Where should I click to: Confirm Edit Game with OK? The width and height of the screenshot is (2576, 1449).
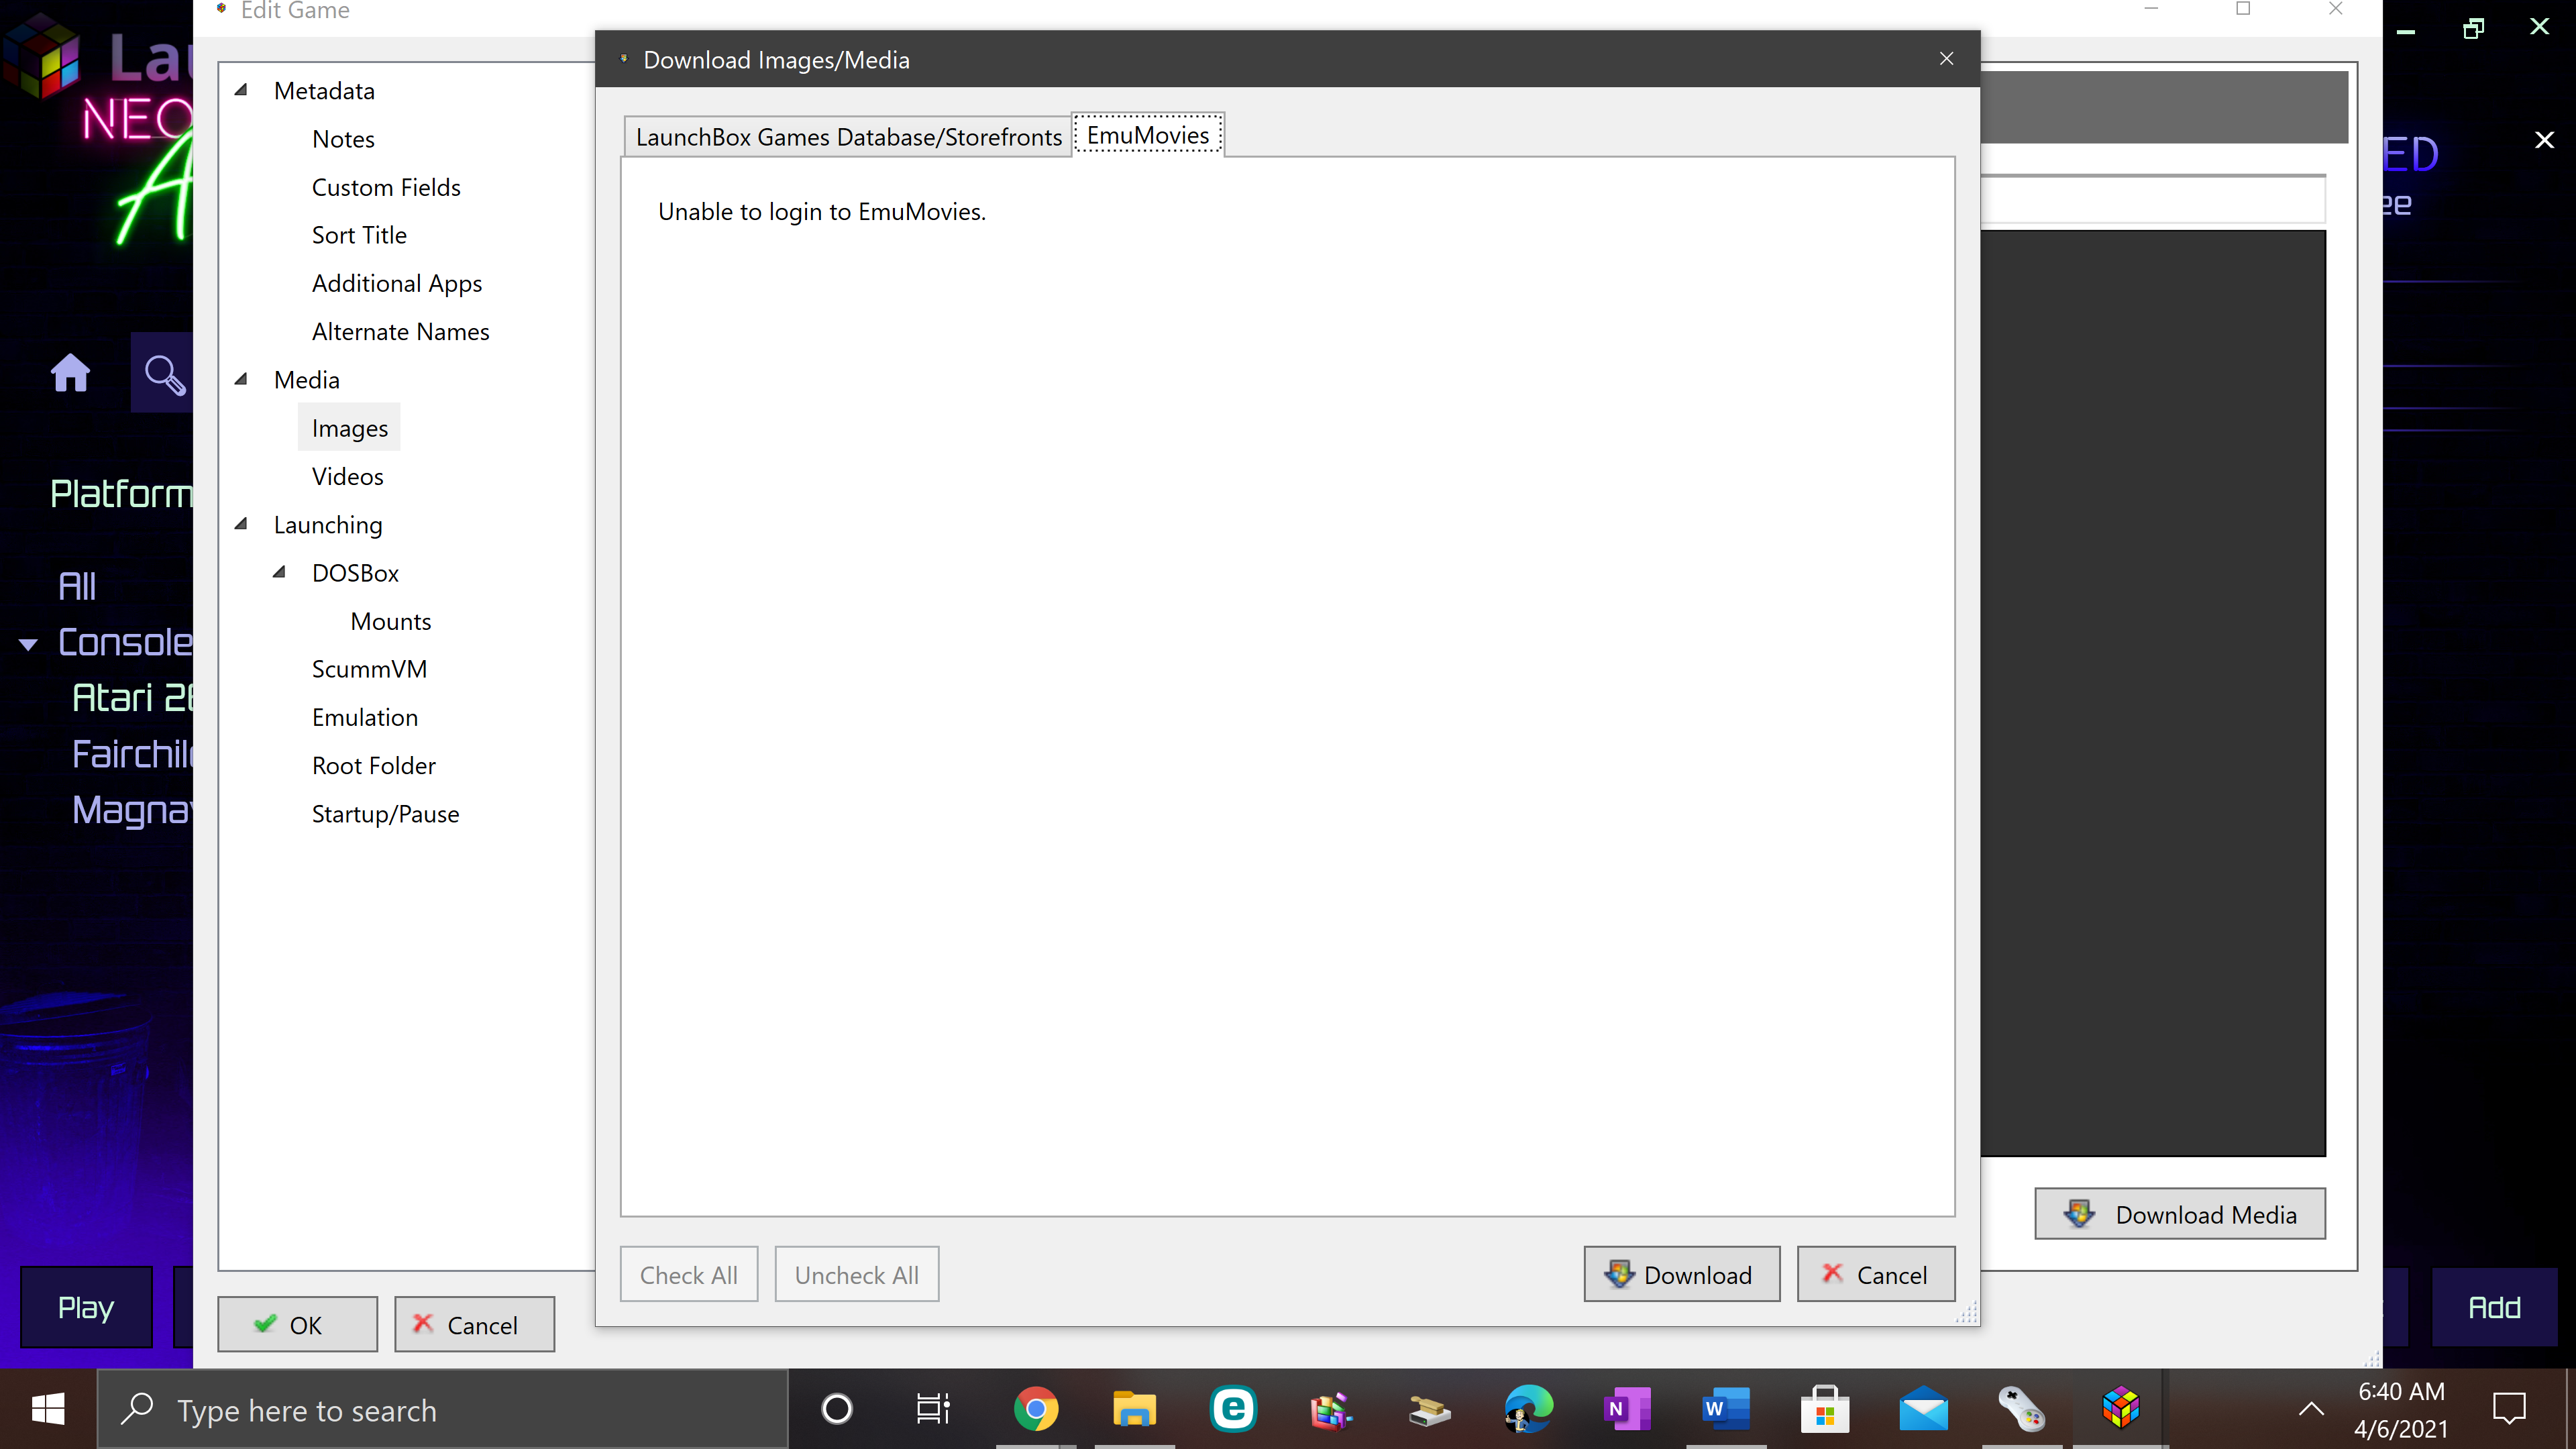point(297,1324)
